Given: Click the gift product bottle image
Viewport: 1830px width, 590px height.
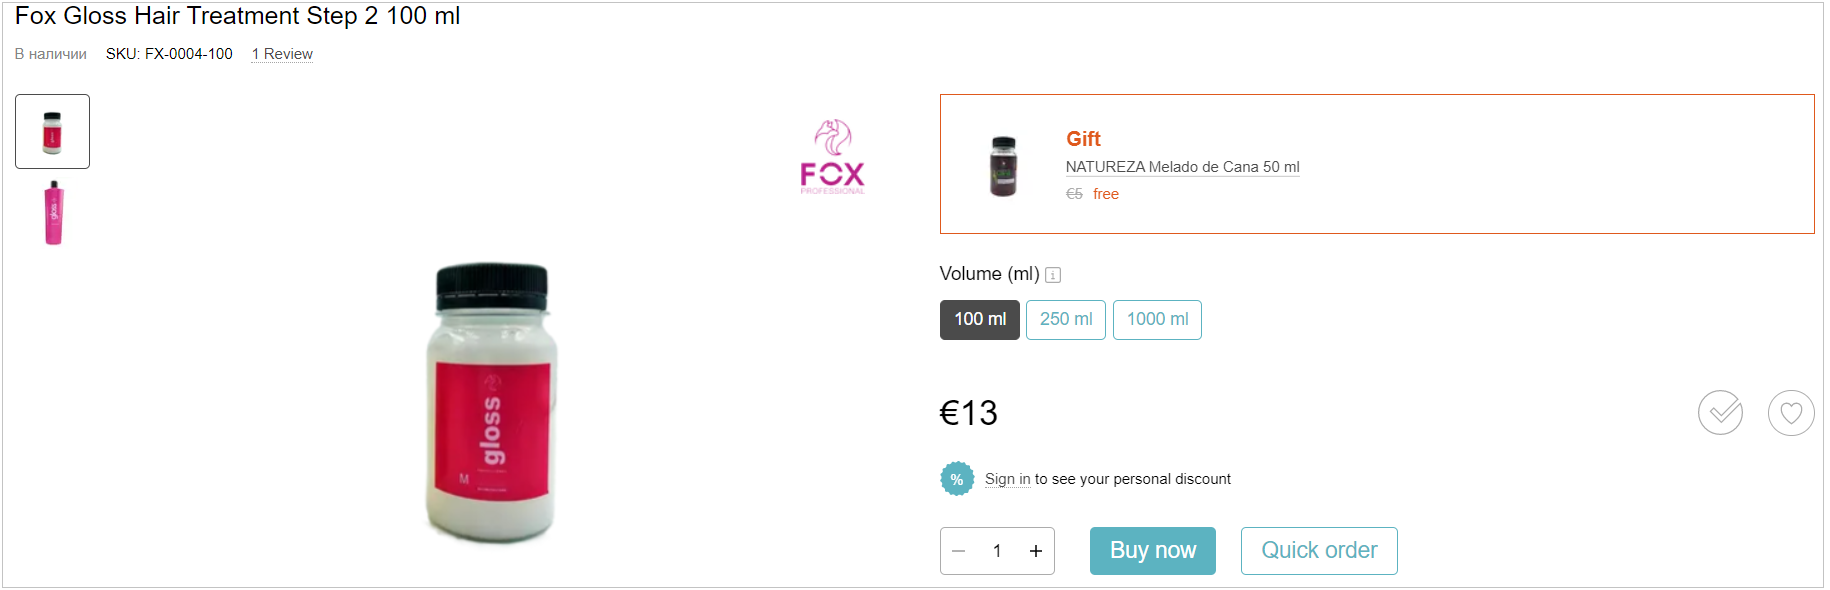Looking at the screenshot, I should pos(1003,166).
